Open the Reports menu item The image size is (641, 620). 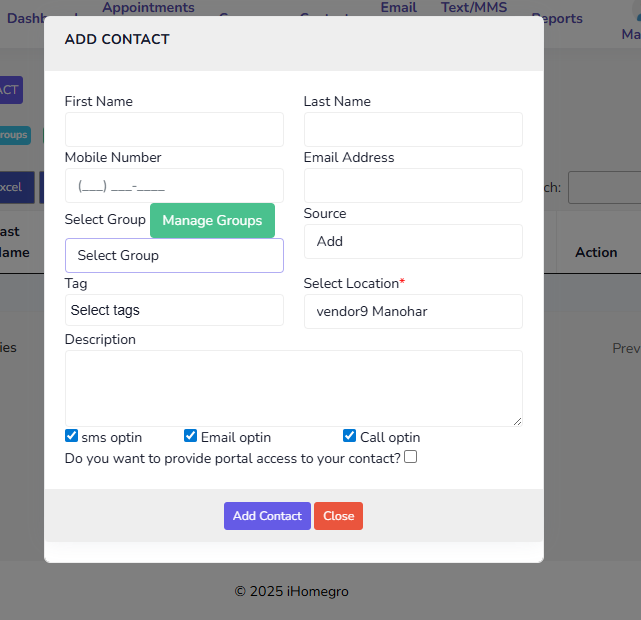click(557, 18)
